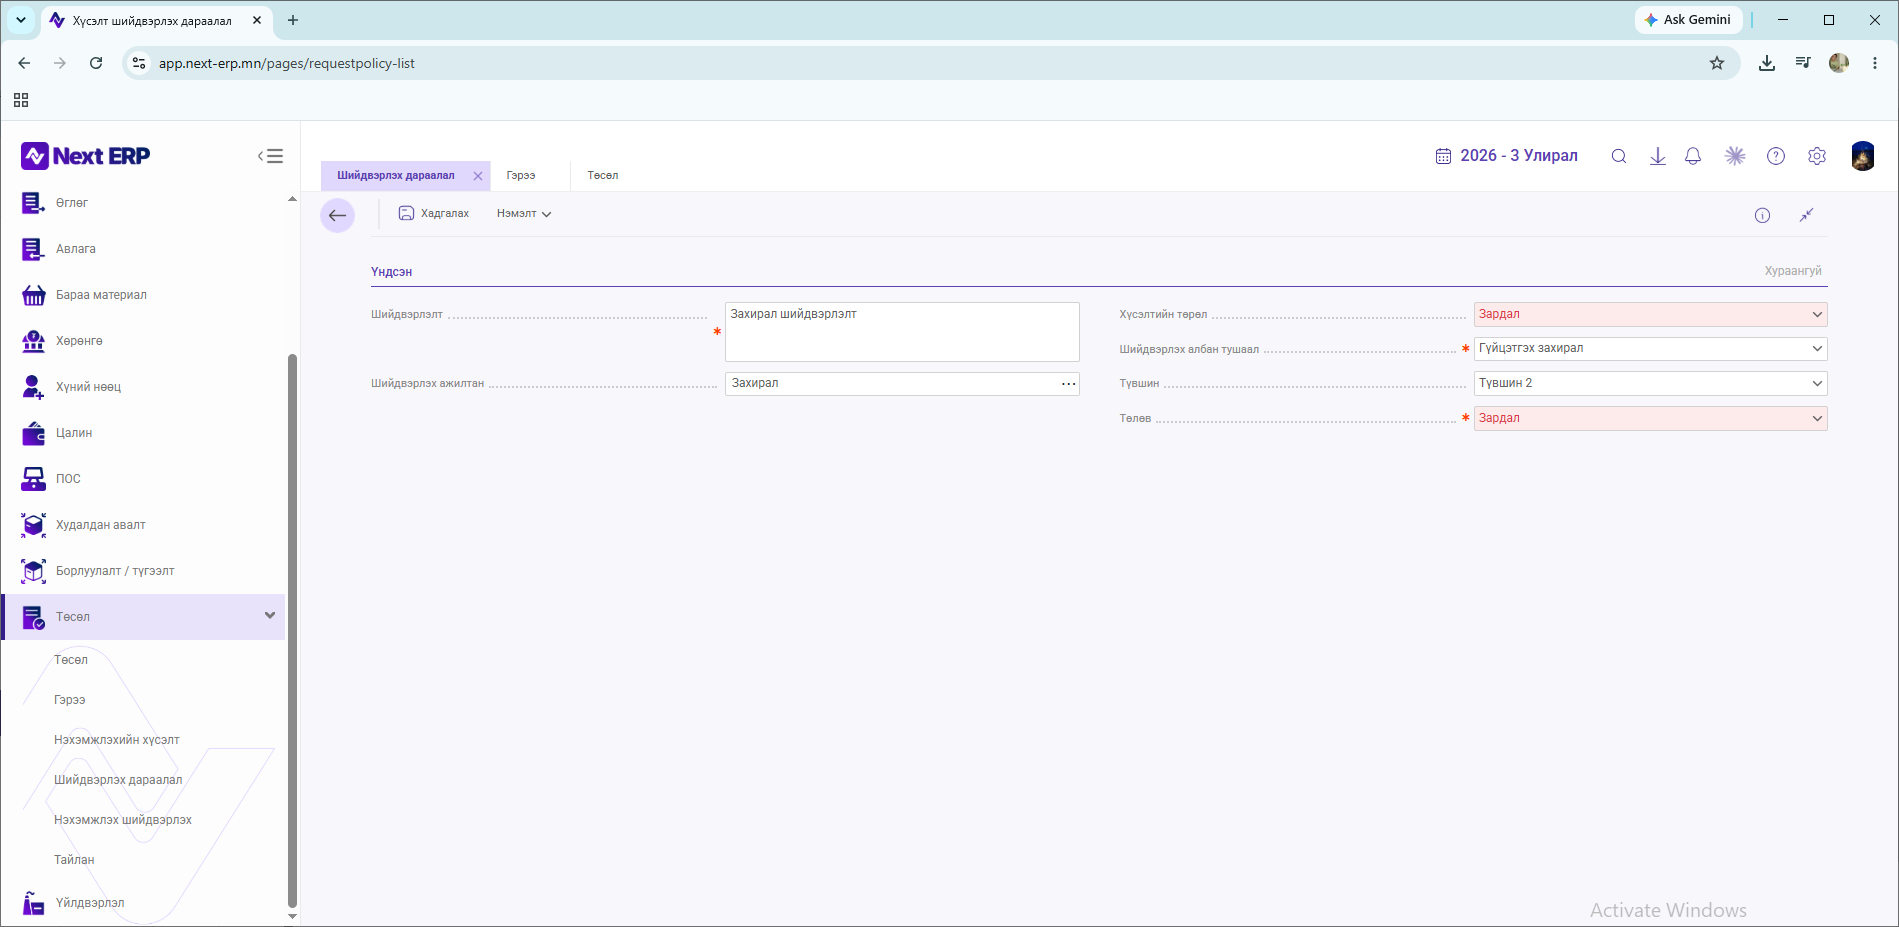This screenshot has width=1899, height=927.
Task: Open the Шийдвэрлэх албан тушаал dropdown
Action: point(1650,348)
